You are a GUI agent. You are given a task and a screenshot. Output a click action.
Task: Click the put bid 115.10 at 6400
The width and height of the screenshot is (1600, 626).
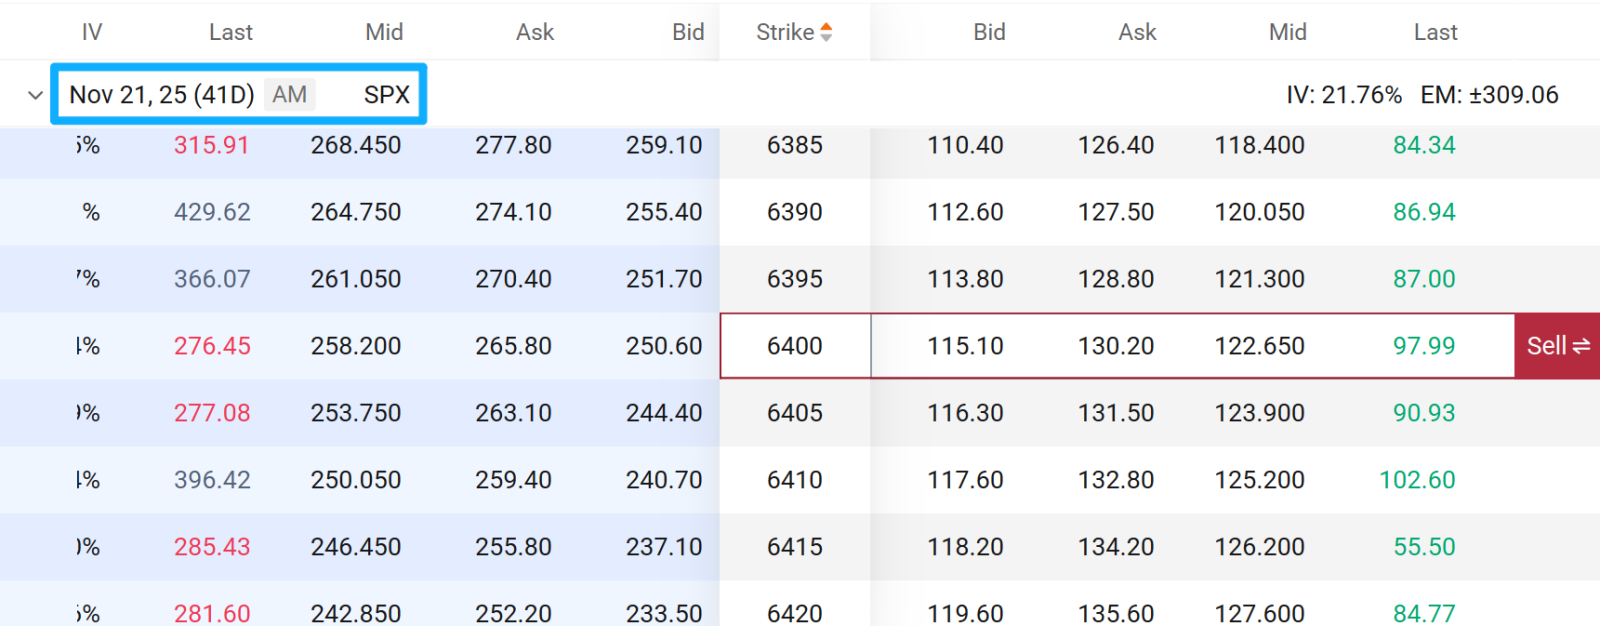coord(965,346)
